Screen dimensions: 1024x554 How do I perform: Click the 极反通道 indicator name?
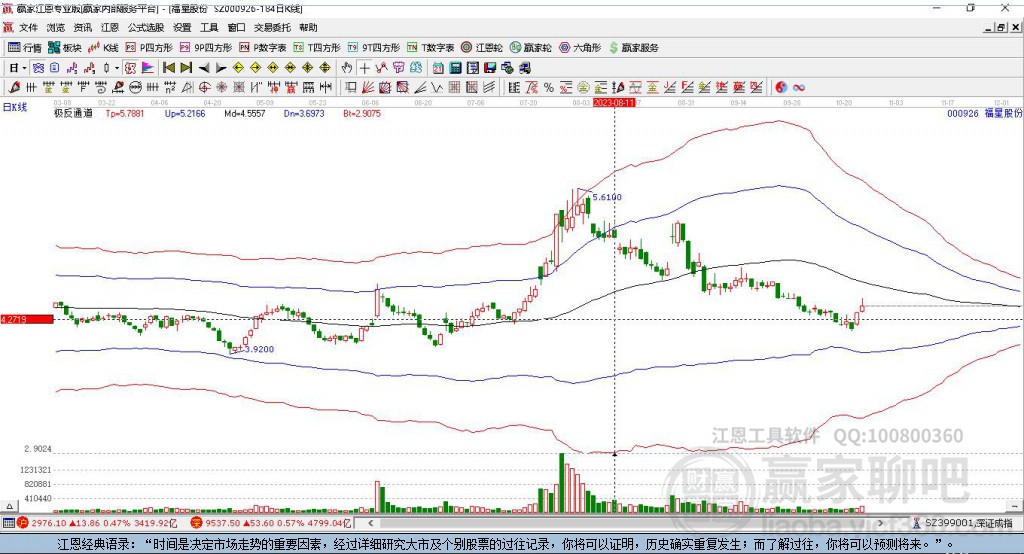coord(73,113)
